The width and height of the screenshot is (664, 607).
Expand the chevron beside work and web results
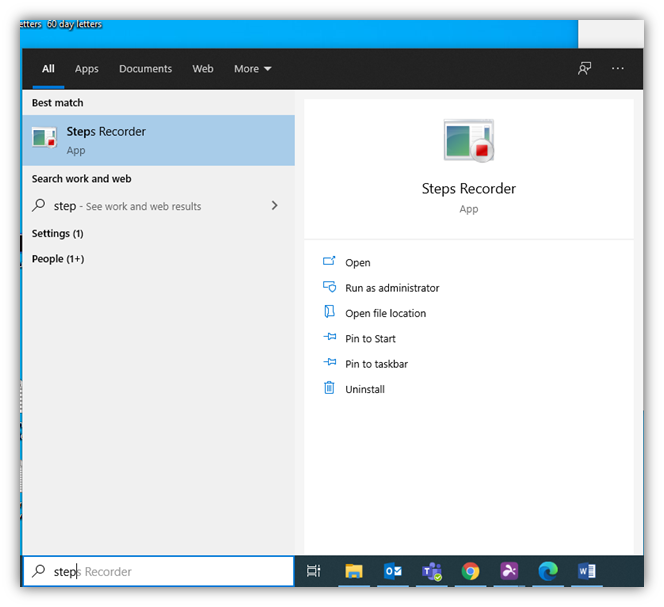[x=274, y=206]
